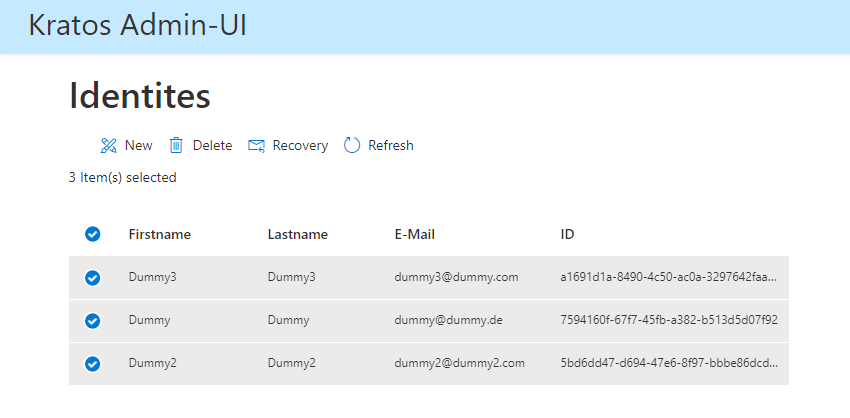Click the ID starting with 5bd6dd47-d694
This screenshot has width=850, height=418.
669,363
